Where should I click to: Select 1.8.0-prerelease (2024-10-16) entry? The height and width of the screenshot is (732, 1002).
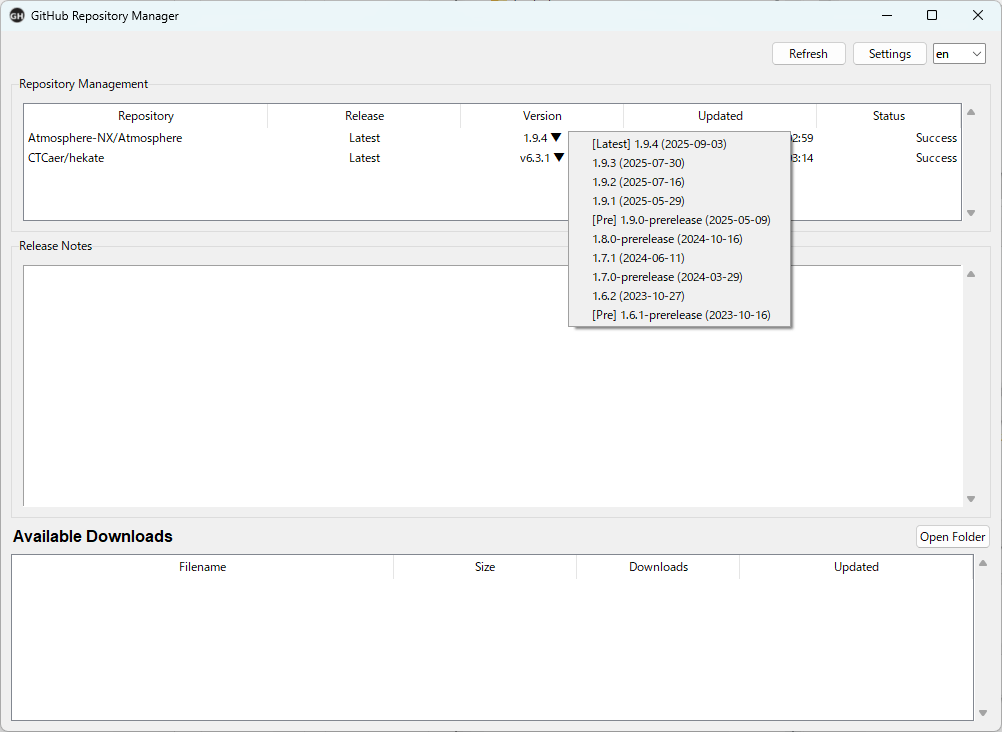pyautogui.click(x=679, y=239)
